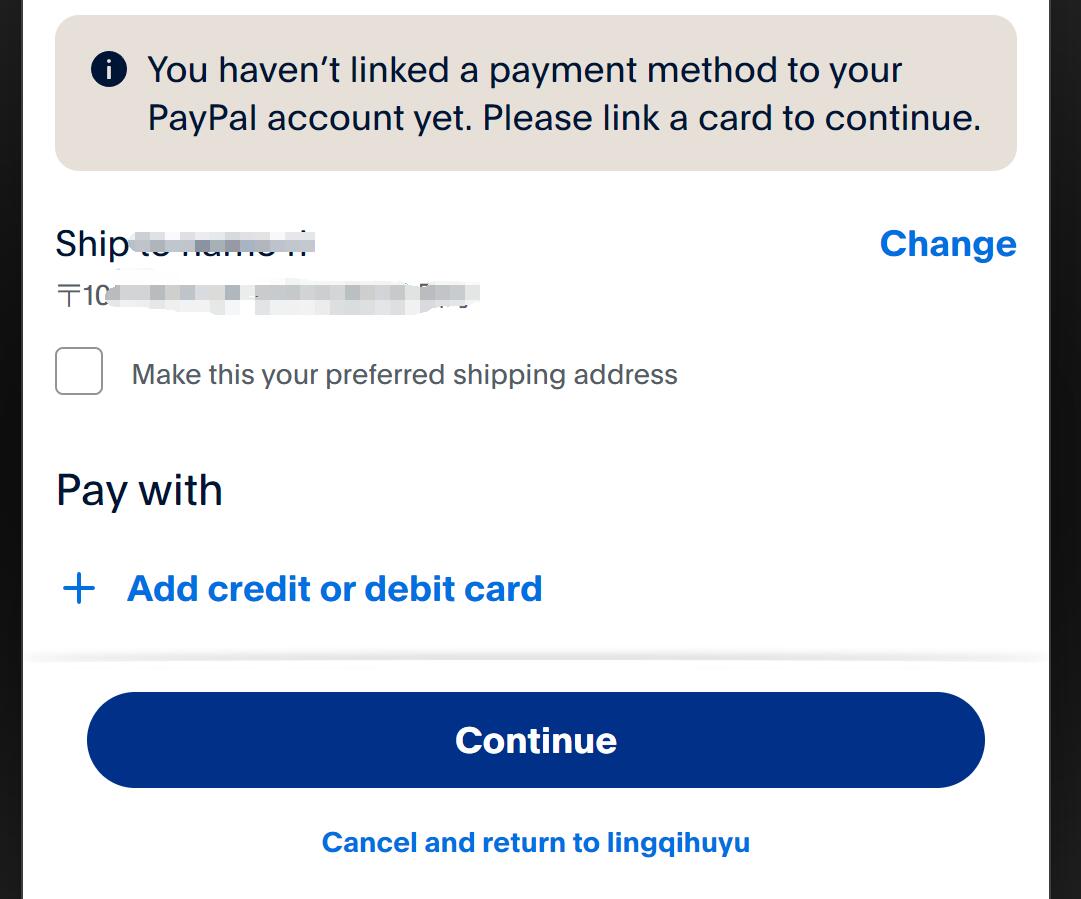Image resolution: width=1081 pixels, height=899 pixels.
Task: Click the info icon in the notice banner
Action: pyautogui.click(x=109, y=70)
